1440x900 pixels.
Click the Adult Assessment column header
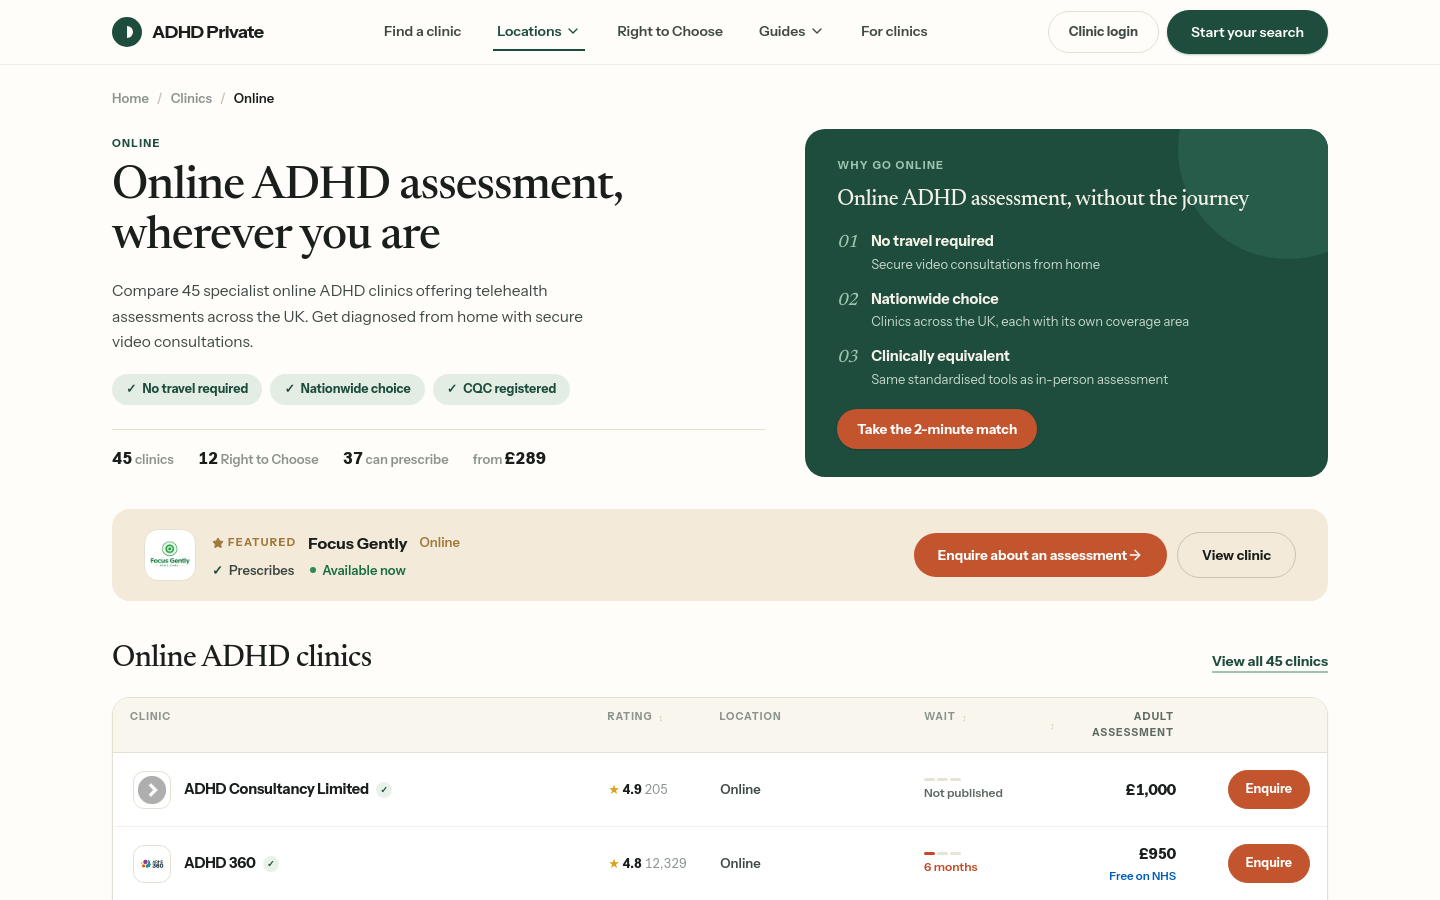click(1133, 725)
